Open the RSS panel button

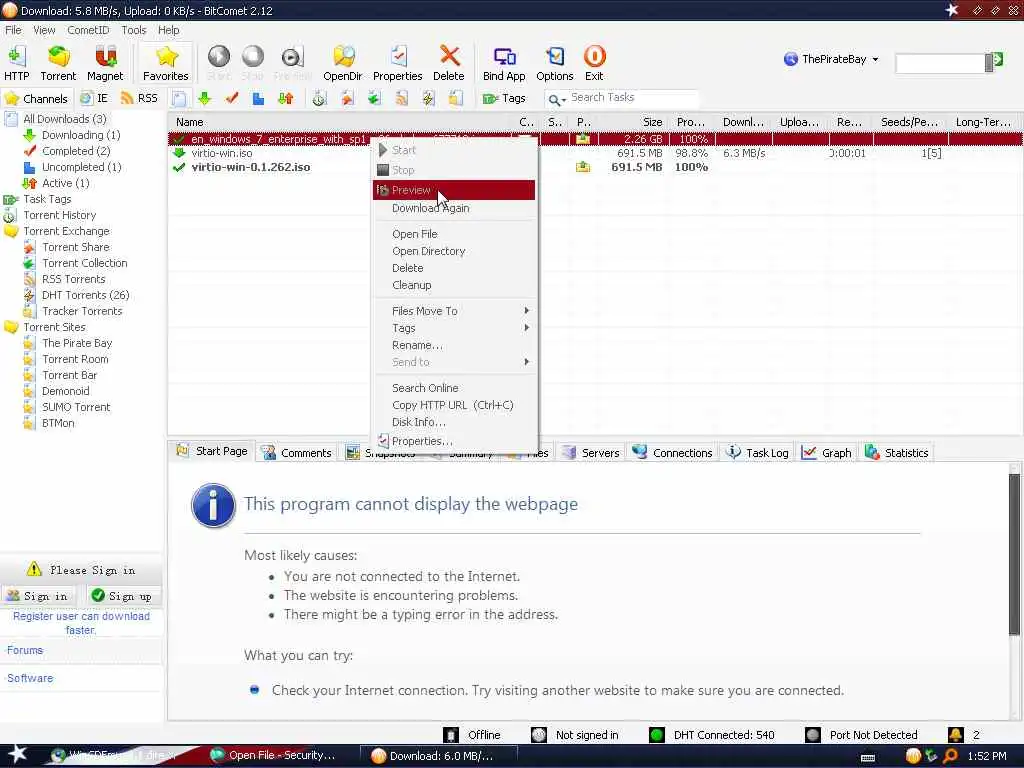pos(139,99)
